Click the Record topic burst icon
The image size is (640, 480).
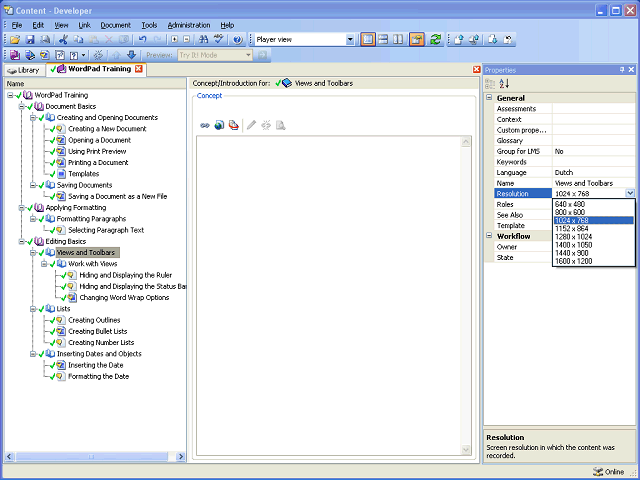98,55
